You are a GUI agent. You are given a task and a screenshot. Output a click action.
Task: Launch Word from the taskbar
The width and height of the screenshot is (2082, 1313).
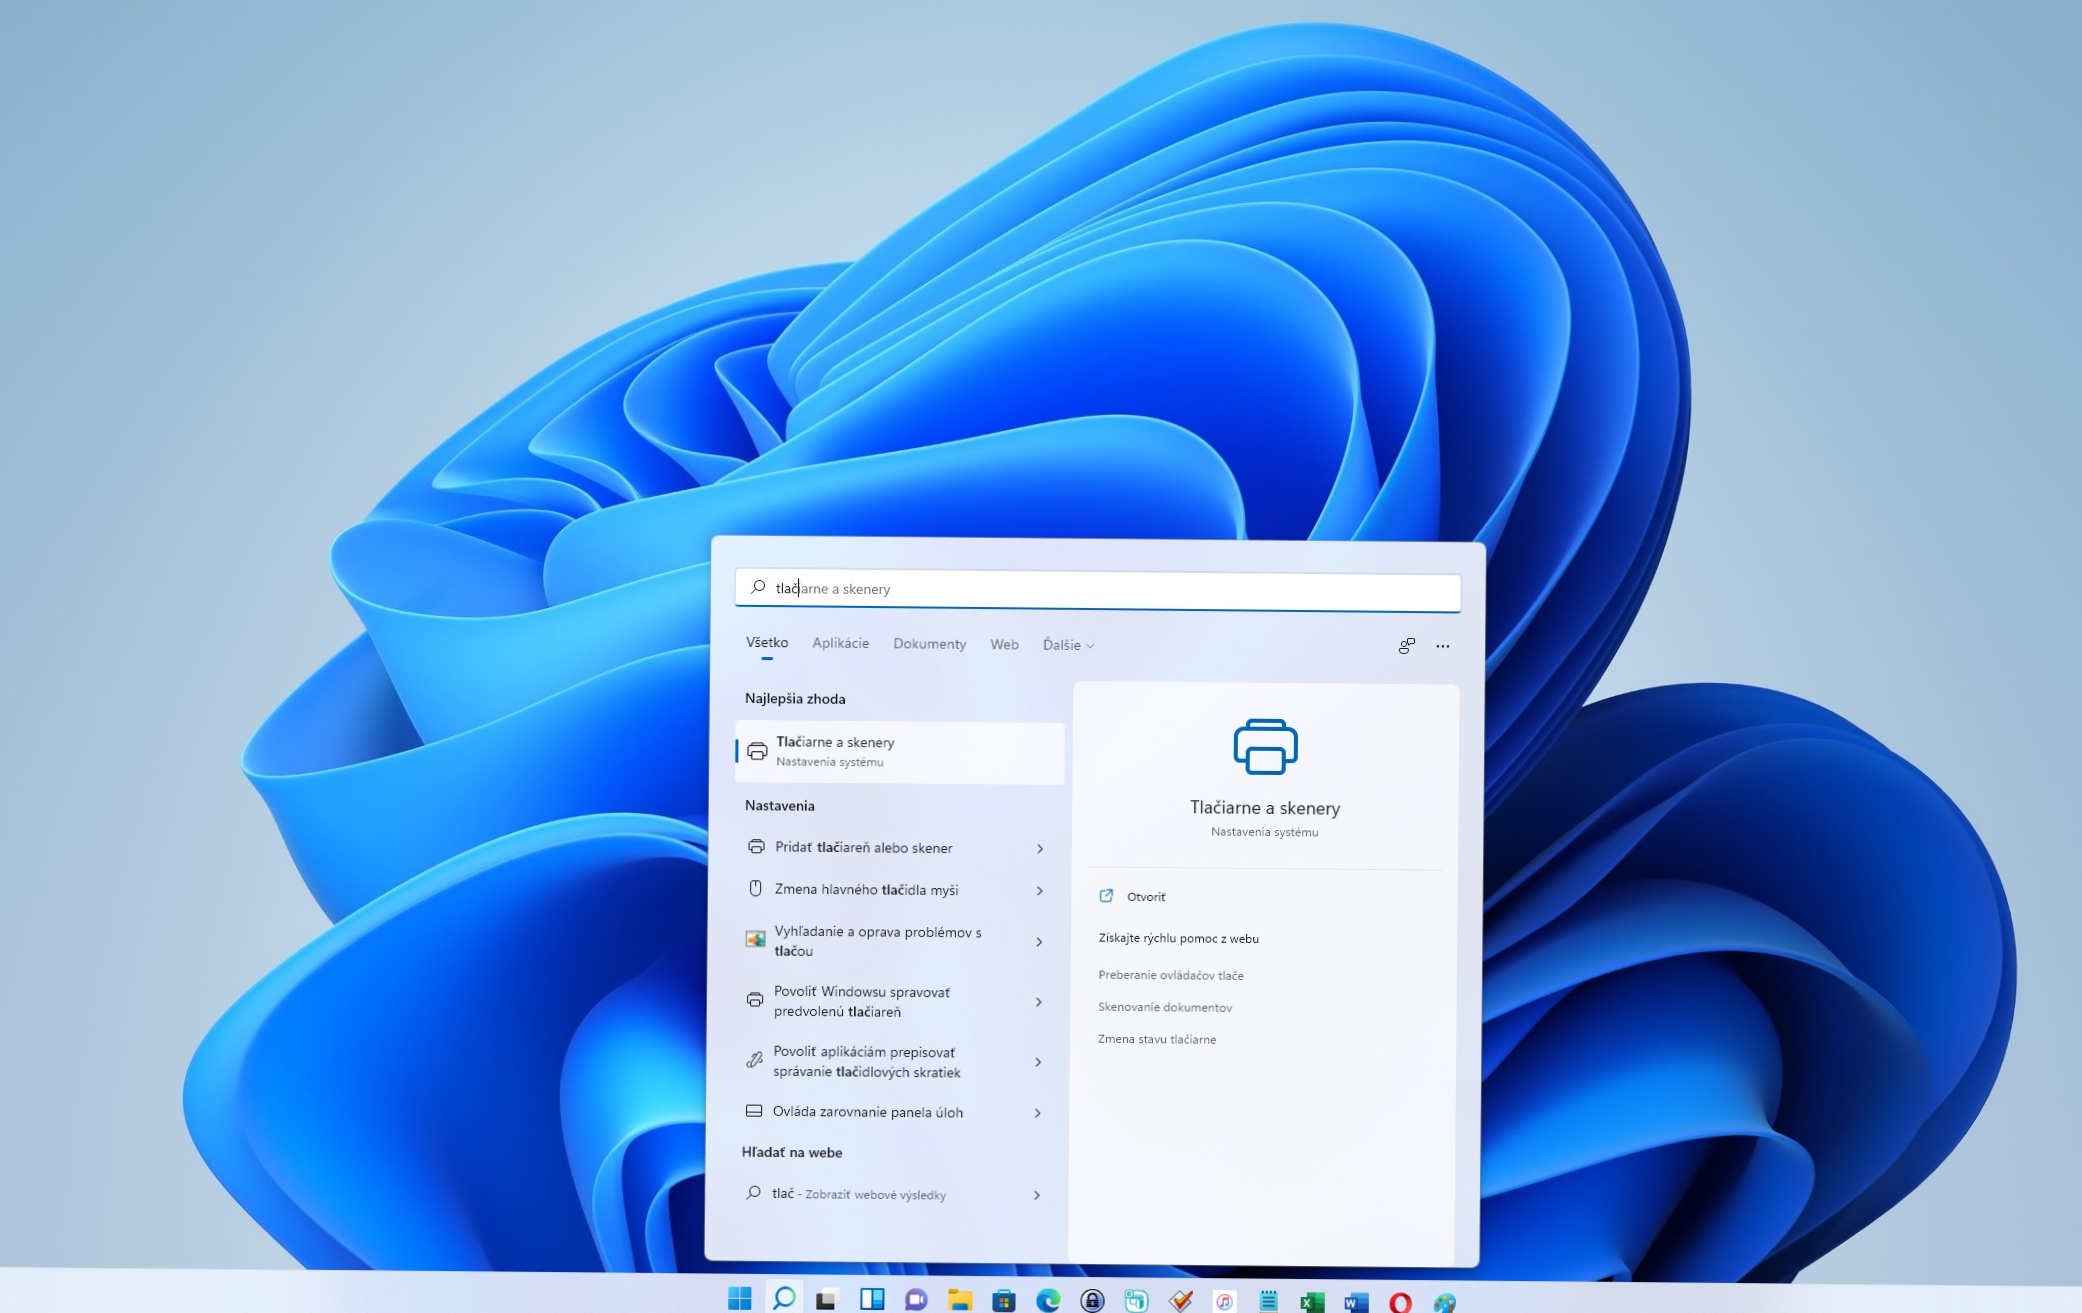point(1356,1301)
